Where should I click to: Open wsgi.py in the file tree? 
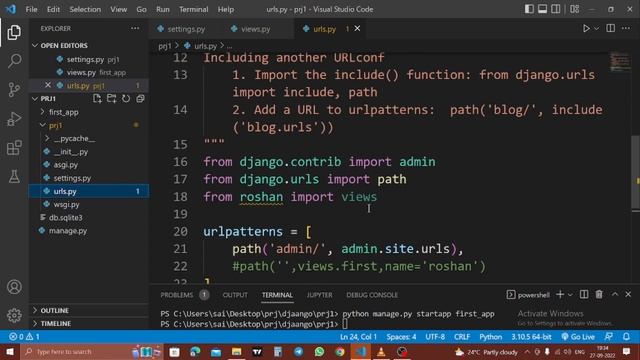[x=89, y=204]
